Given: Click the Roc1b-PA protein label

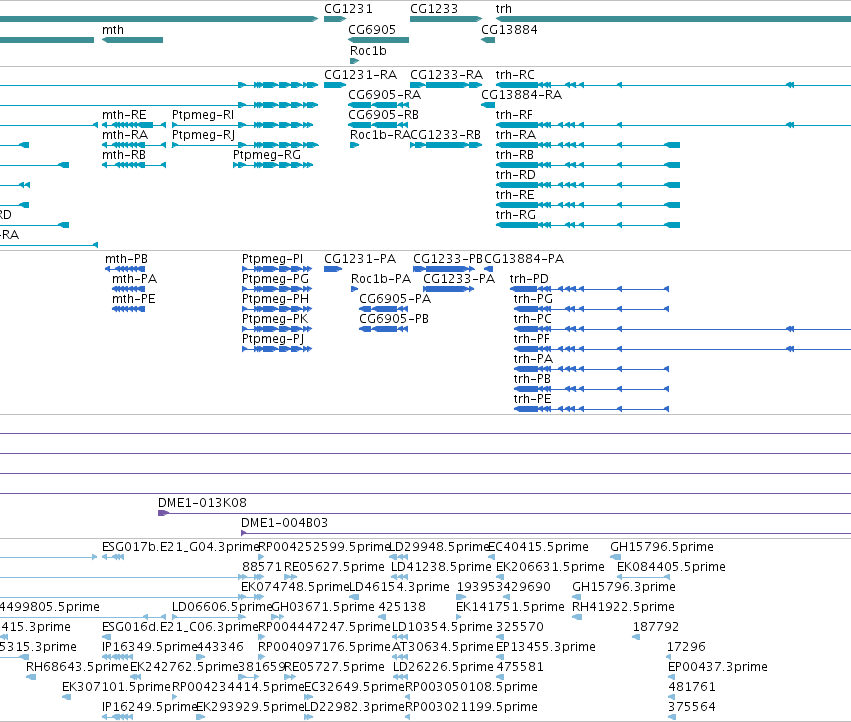Looking at the screenshot, I should click(380, 279).
